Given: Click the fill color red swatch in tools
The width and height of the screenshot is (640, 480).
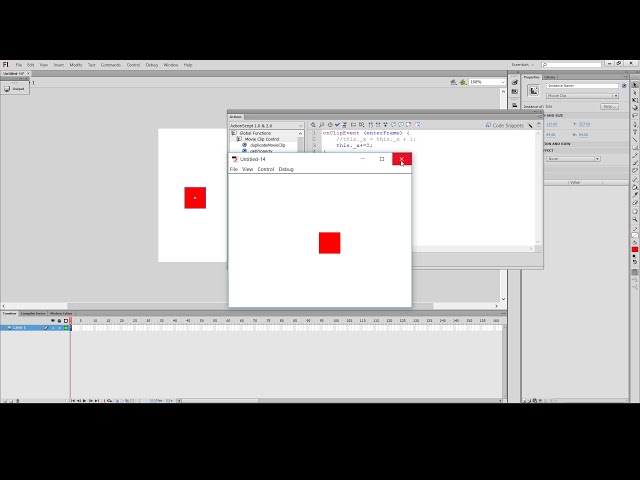Looking at the screenshot, I should [x=635, y=249].
